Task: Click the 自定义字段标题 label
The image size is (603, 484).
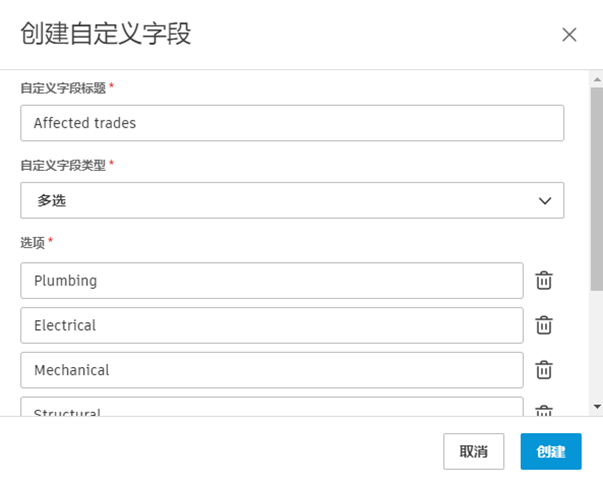Action: point(64,88)
